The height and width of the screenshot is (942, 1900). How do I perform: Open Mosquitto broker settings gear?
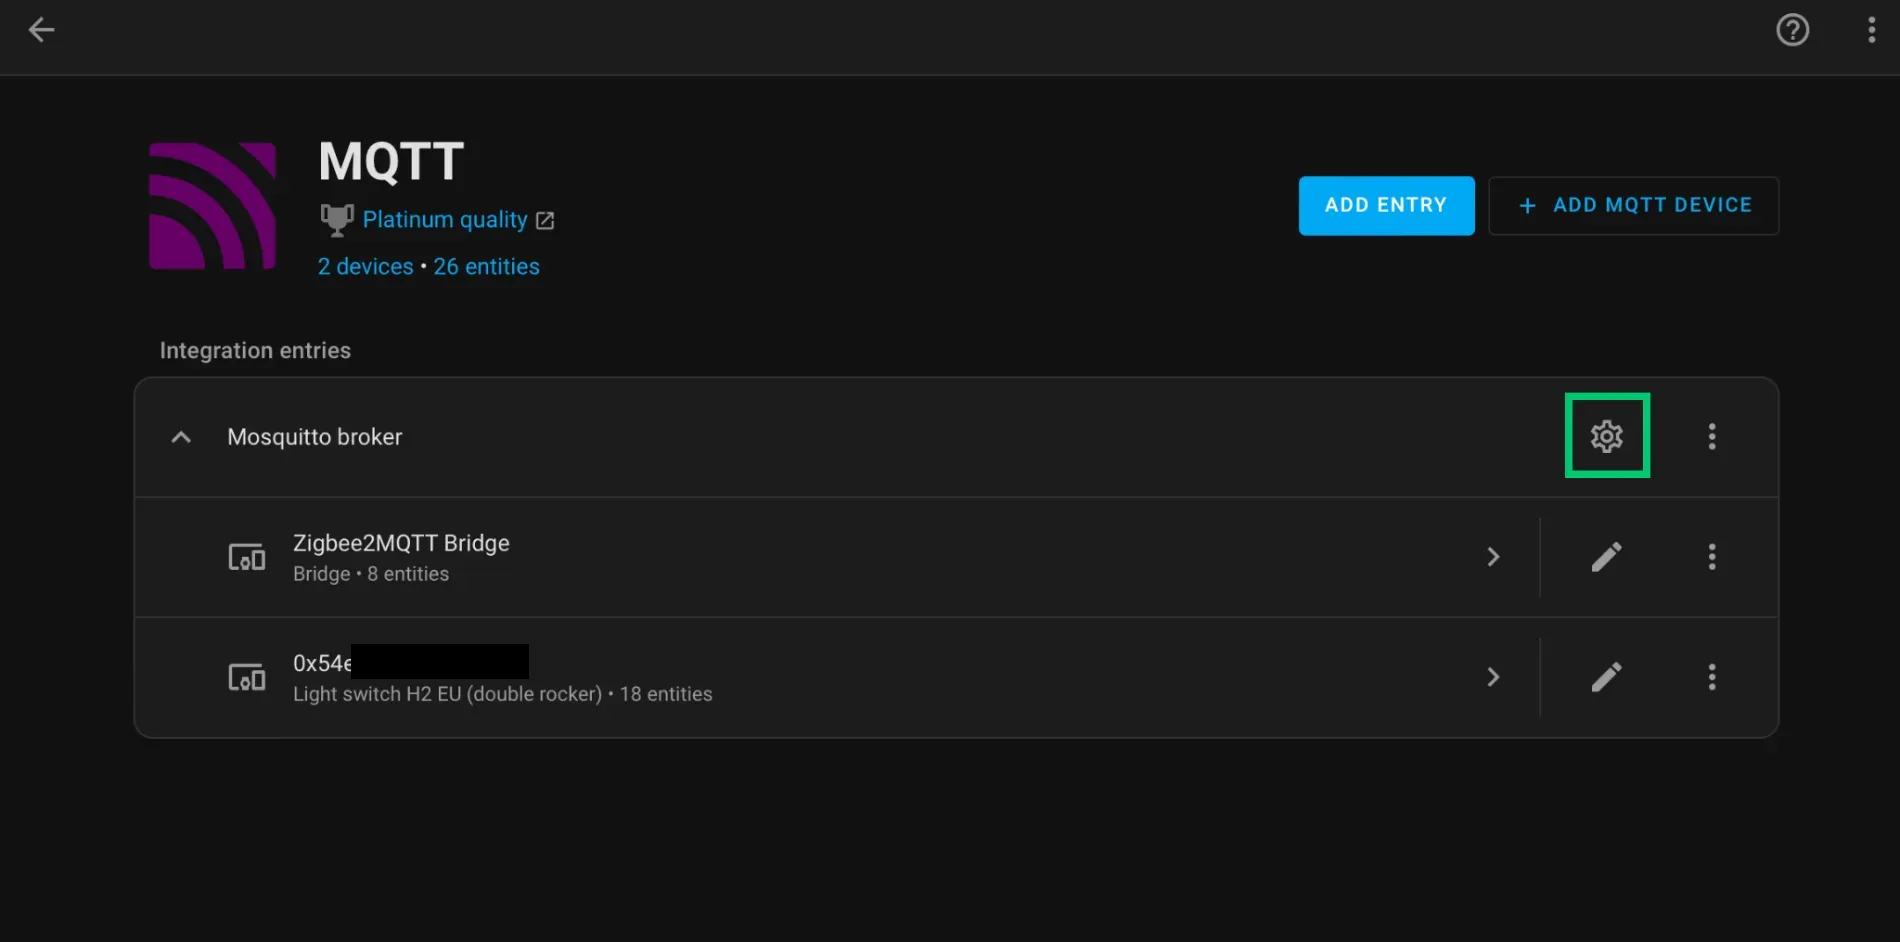click(1606, 436)
